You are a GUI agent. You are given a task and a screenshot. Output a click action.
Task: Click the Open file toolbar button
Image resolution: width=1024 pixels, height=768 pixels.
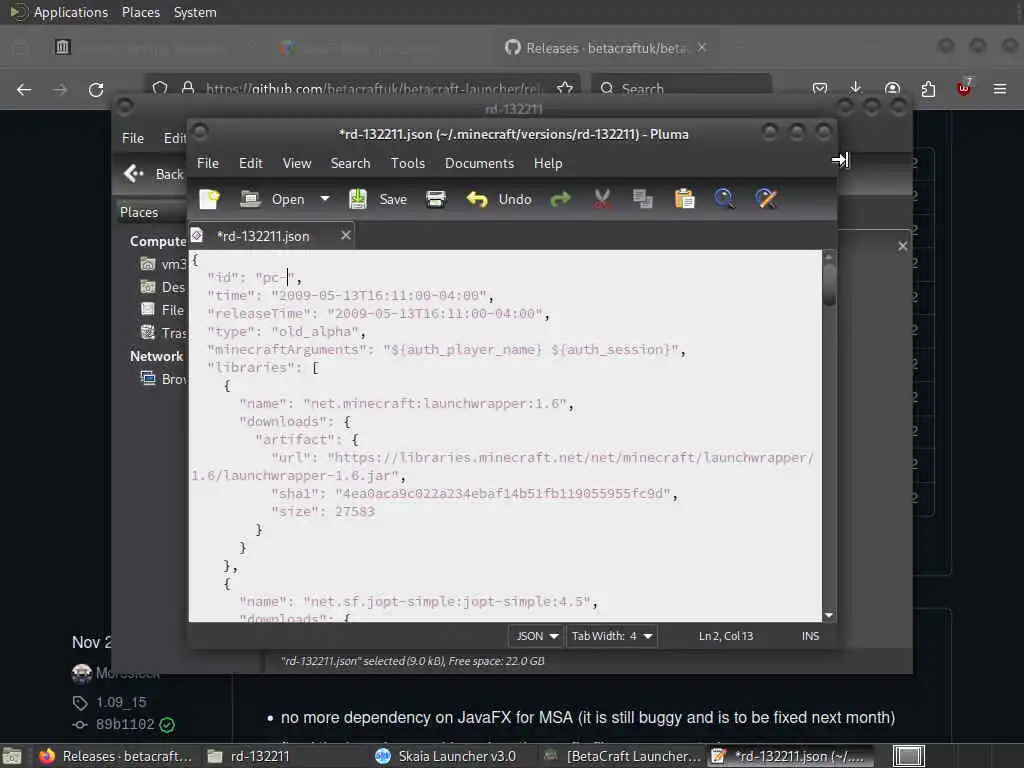(272, 199)
